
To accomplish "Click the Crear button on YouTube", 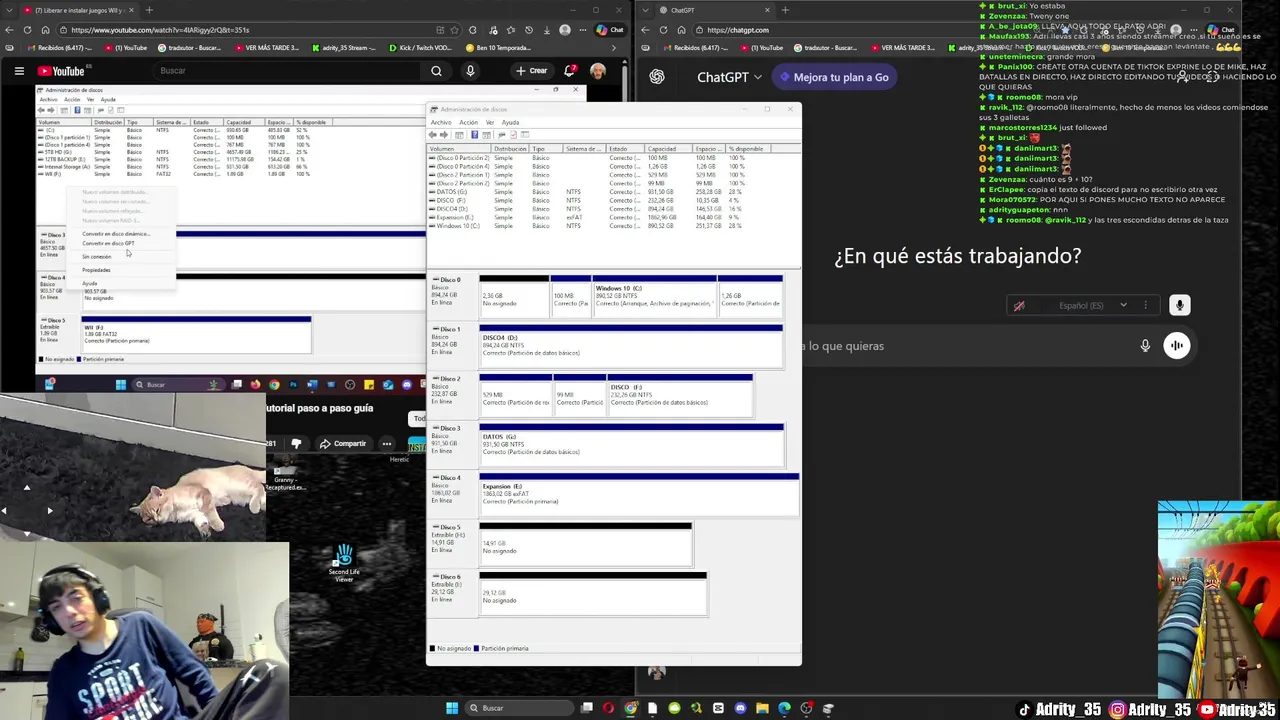I will click(531, 71).
